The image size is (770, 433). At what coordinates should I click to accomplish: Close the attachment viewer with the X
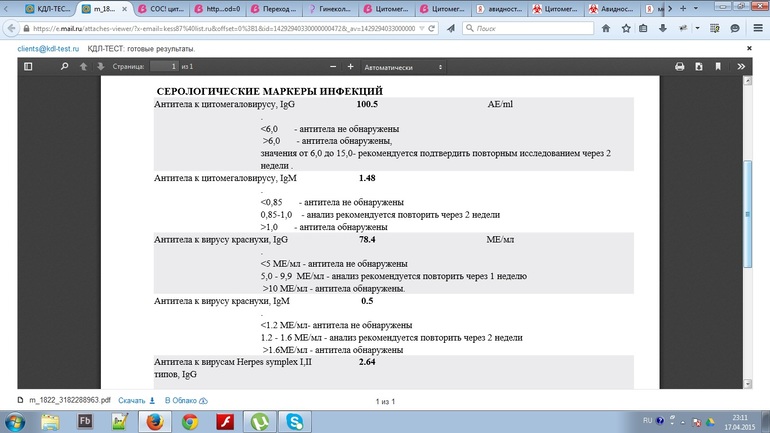[x=749, y=48]
